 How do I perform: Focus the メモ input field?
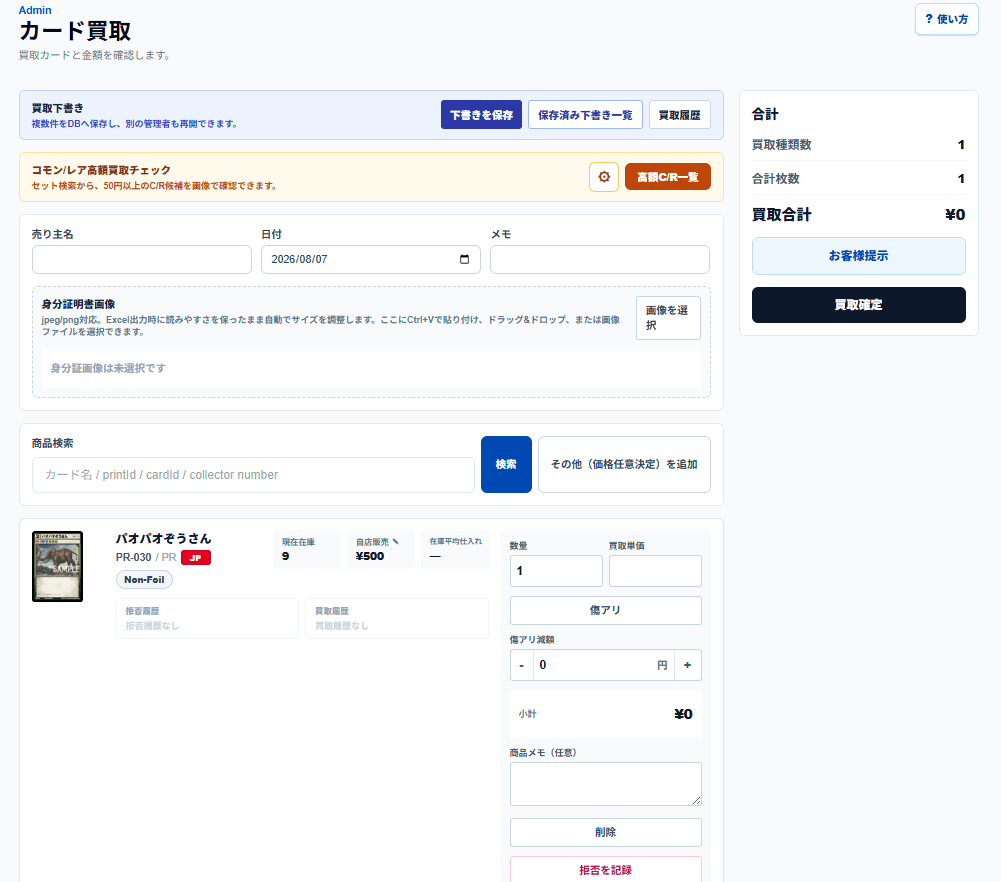(x=599, y=260)
